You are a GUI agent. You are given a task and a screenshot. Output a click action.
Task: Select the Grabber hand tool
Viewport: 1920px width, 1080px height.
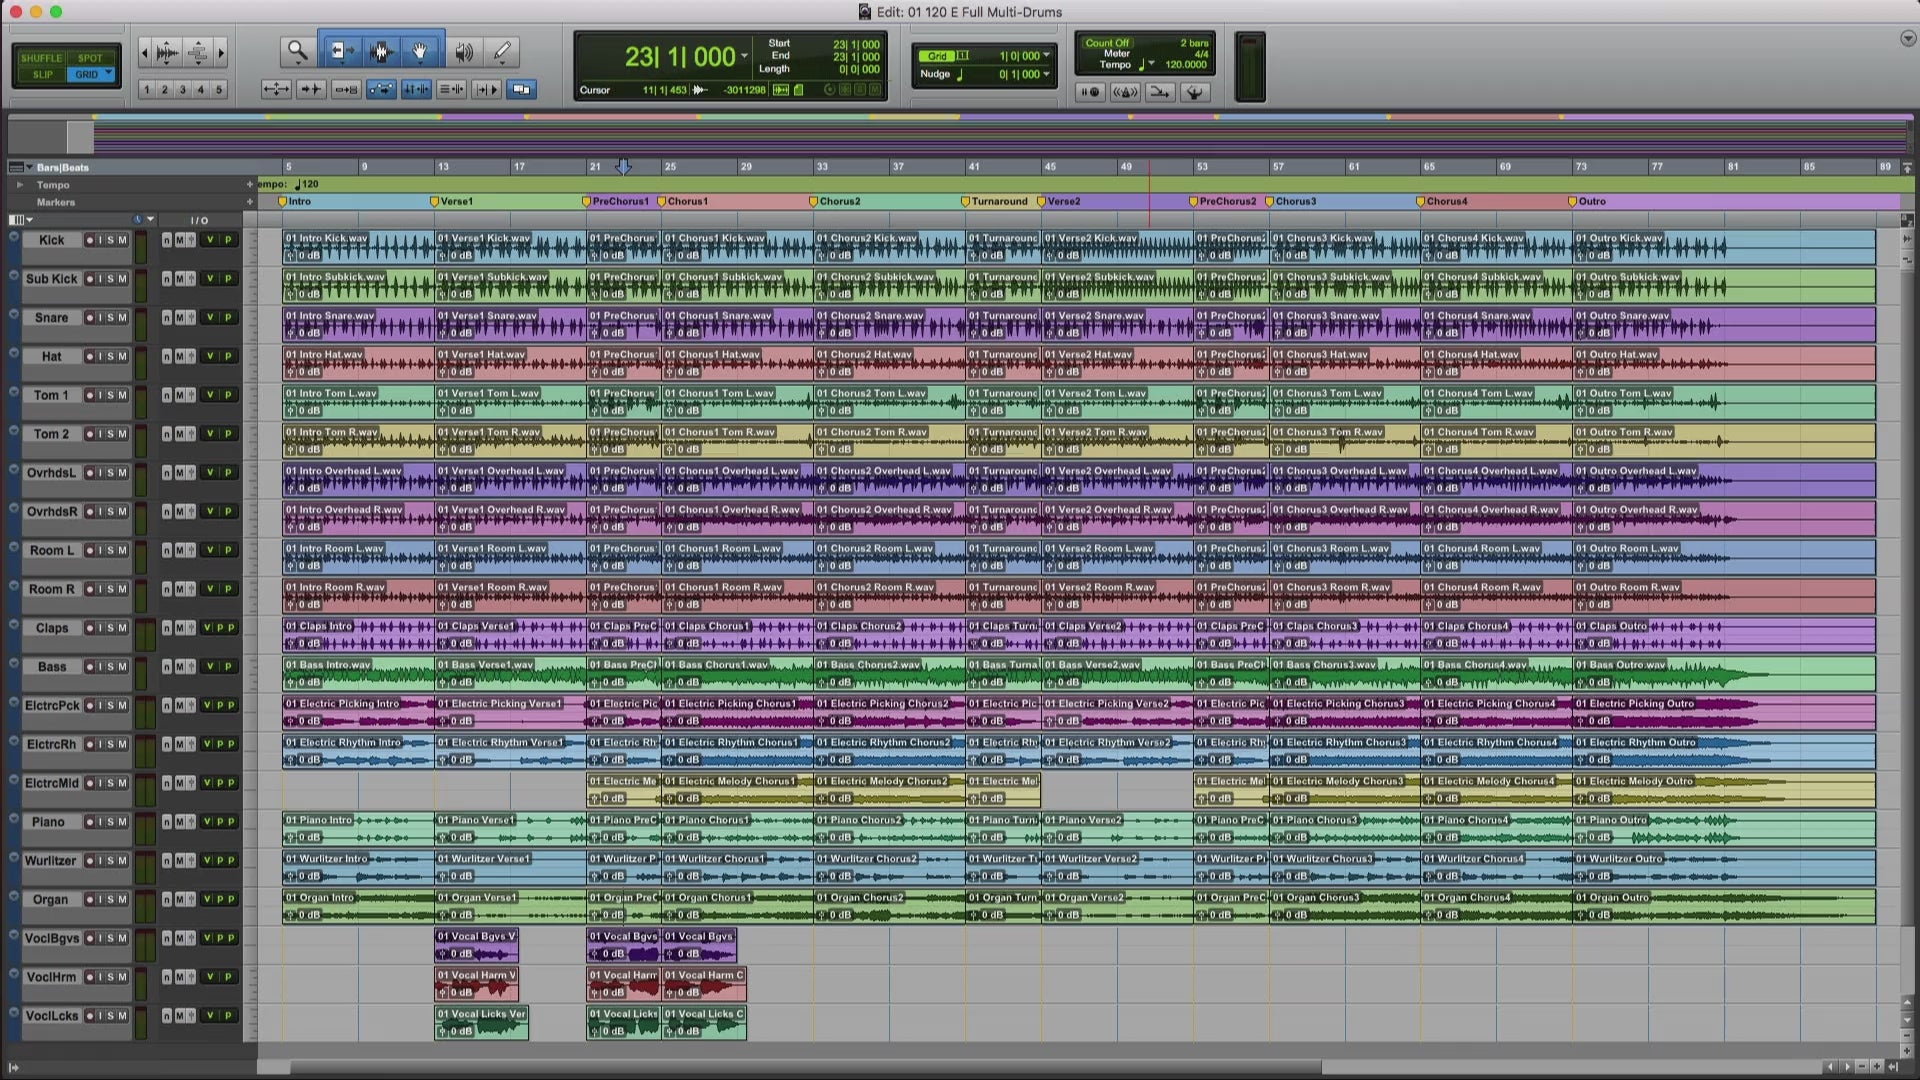tap(421, 51)
